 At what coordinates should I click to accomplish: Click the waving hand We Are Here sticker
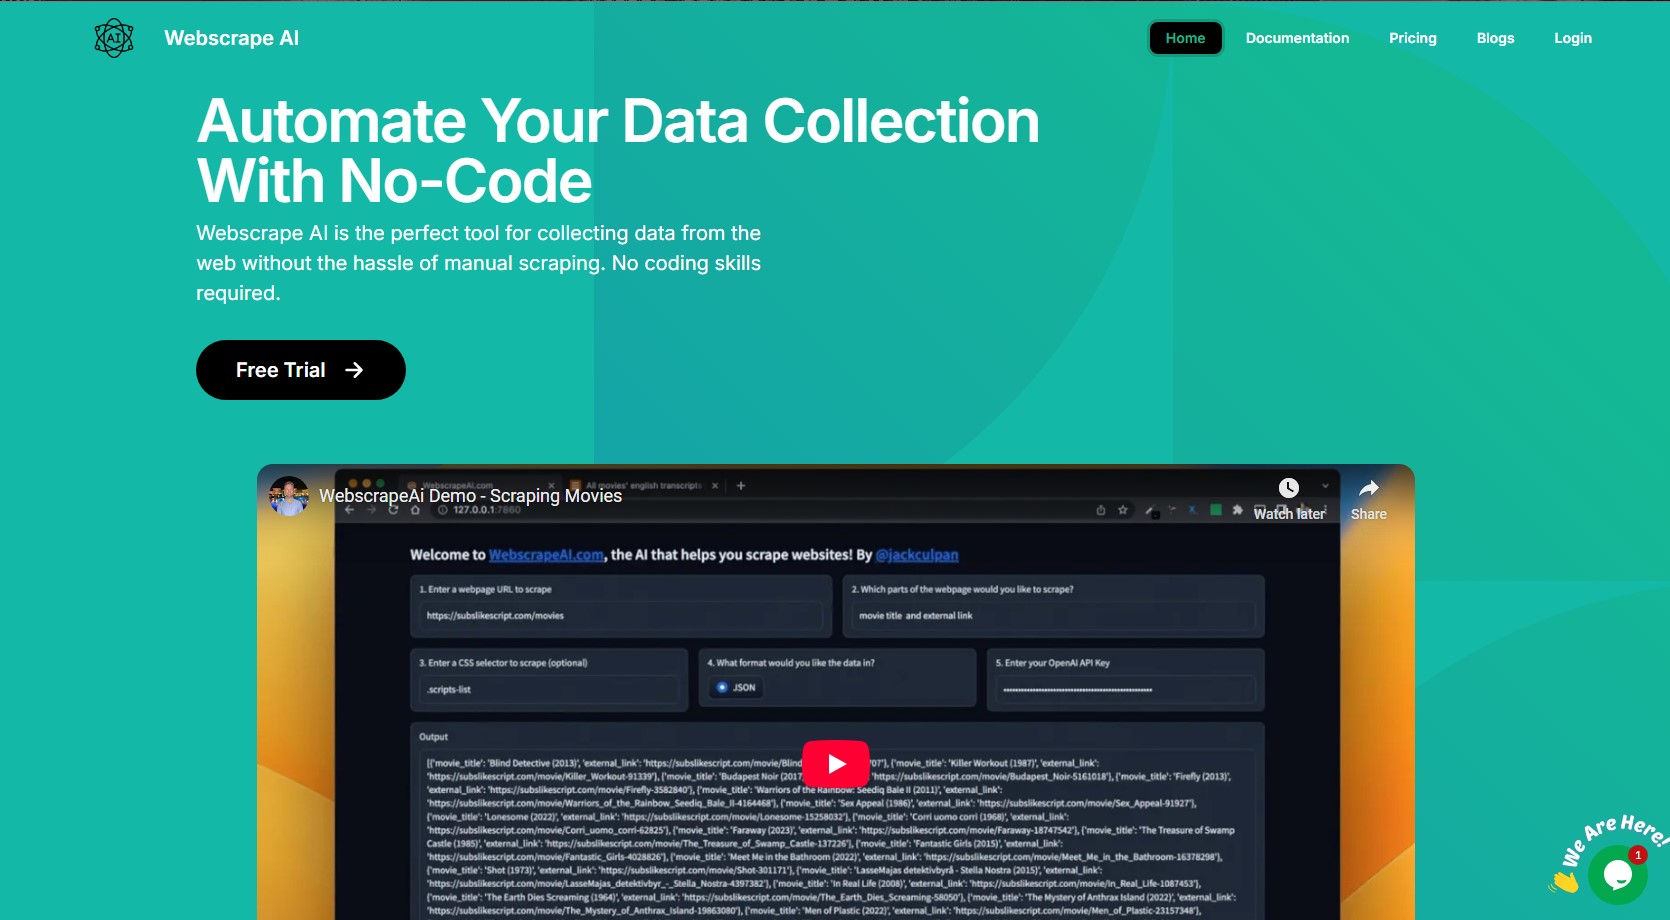point(1565,880)
